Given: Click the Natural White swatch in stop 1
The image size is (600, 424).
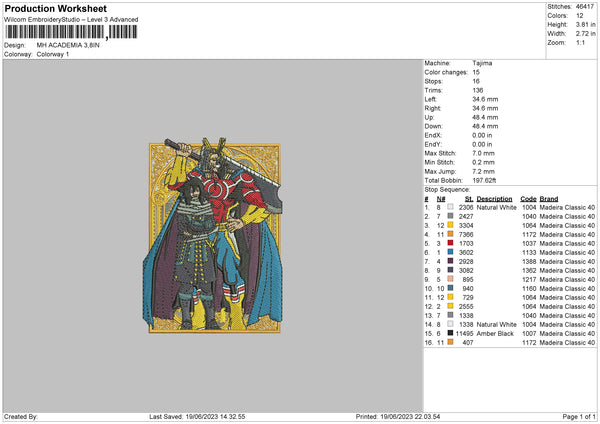Looking at the screenshot, I should click(450, 207).
